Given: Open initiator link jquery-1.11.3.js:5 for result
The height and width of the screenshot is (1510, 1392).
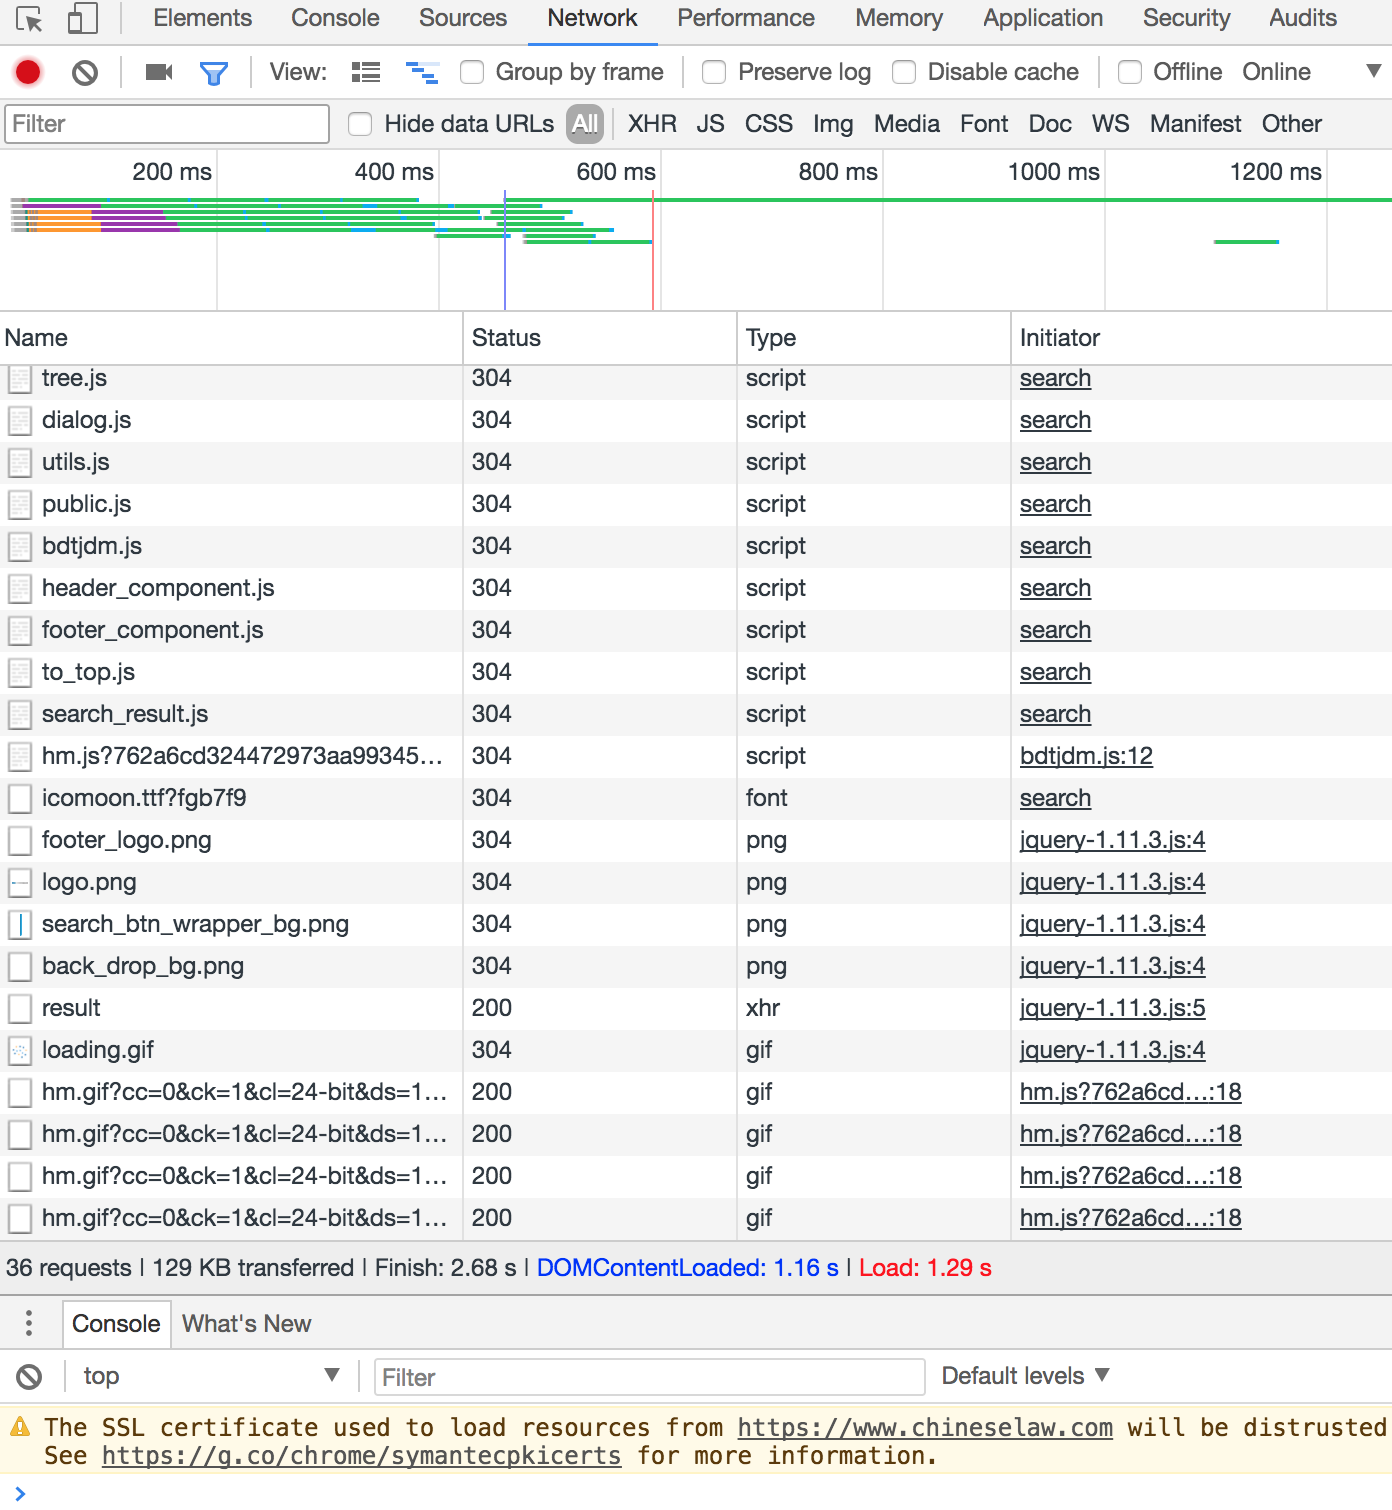Looking at the screenshot, I should (x=1112, y=1008).
